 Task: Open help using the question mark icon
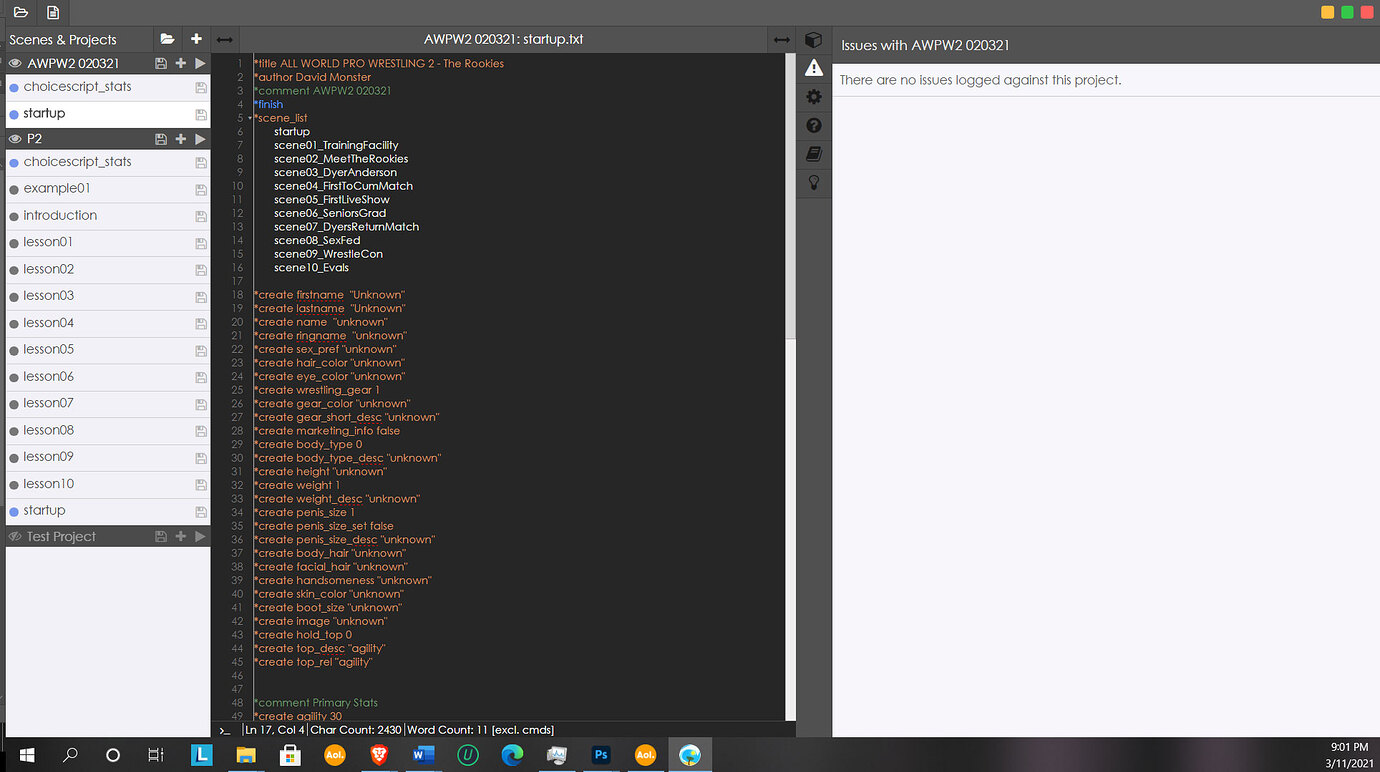click(813, 125)
